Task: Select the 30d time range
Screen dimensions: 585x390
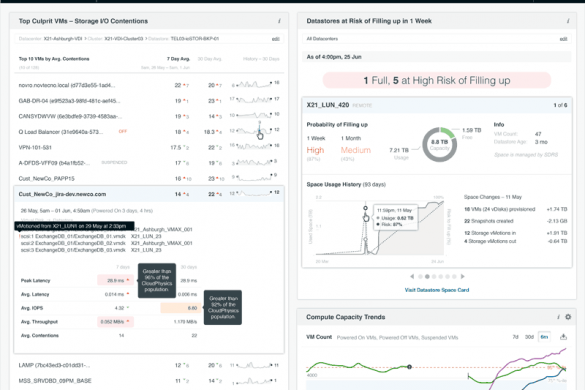Action: pyautogui.click(x=529, y=337)
